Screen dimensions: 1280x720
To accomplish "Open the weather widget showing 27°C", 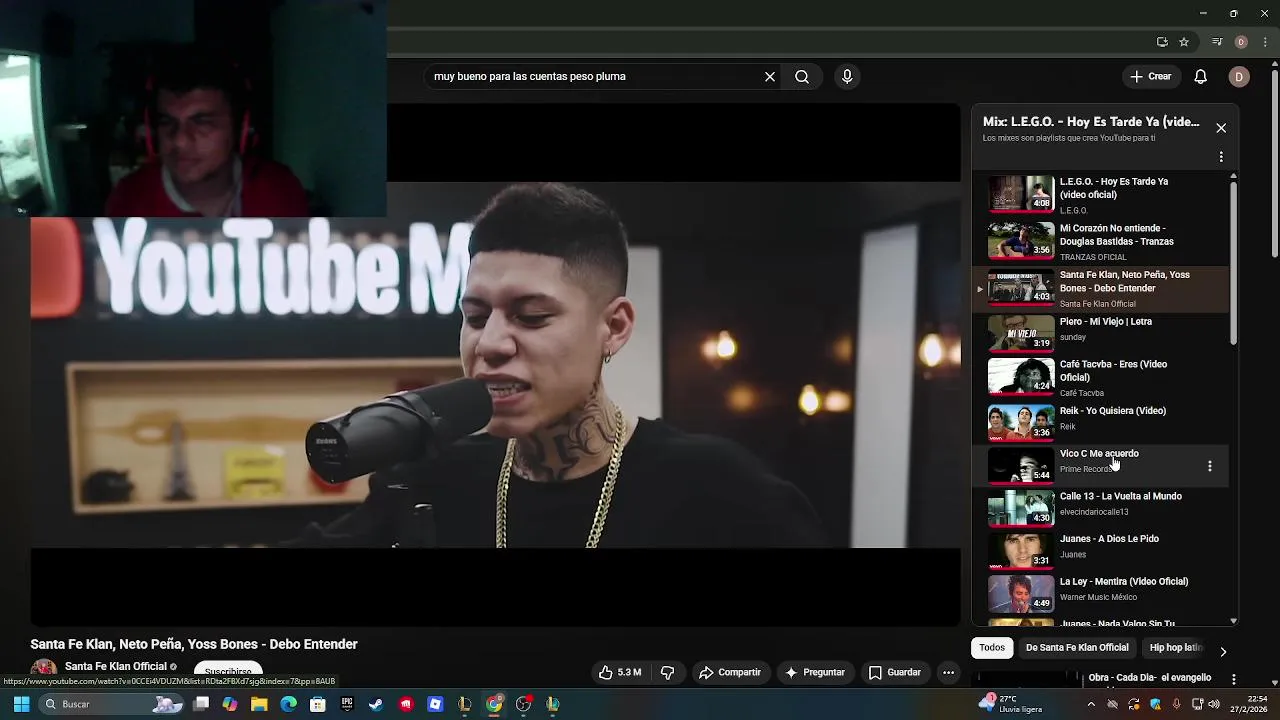I will click(x=1010, y=704).
